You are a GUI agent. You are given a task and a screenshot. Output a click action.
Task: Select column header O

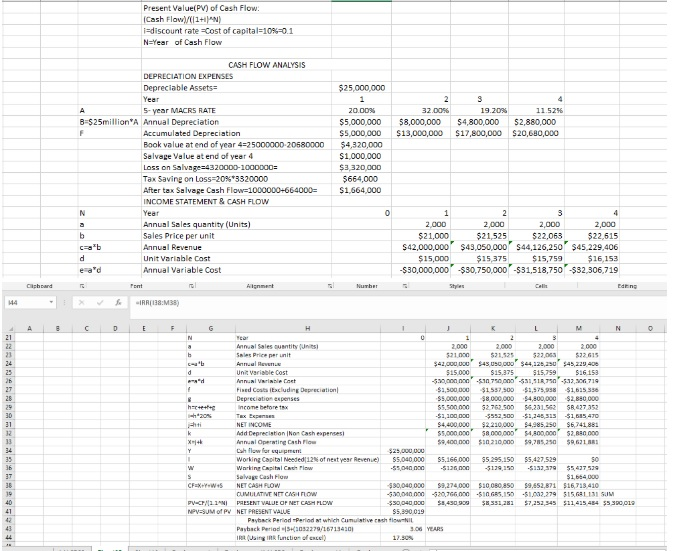pos(650,329)
